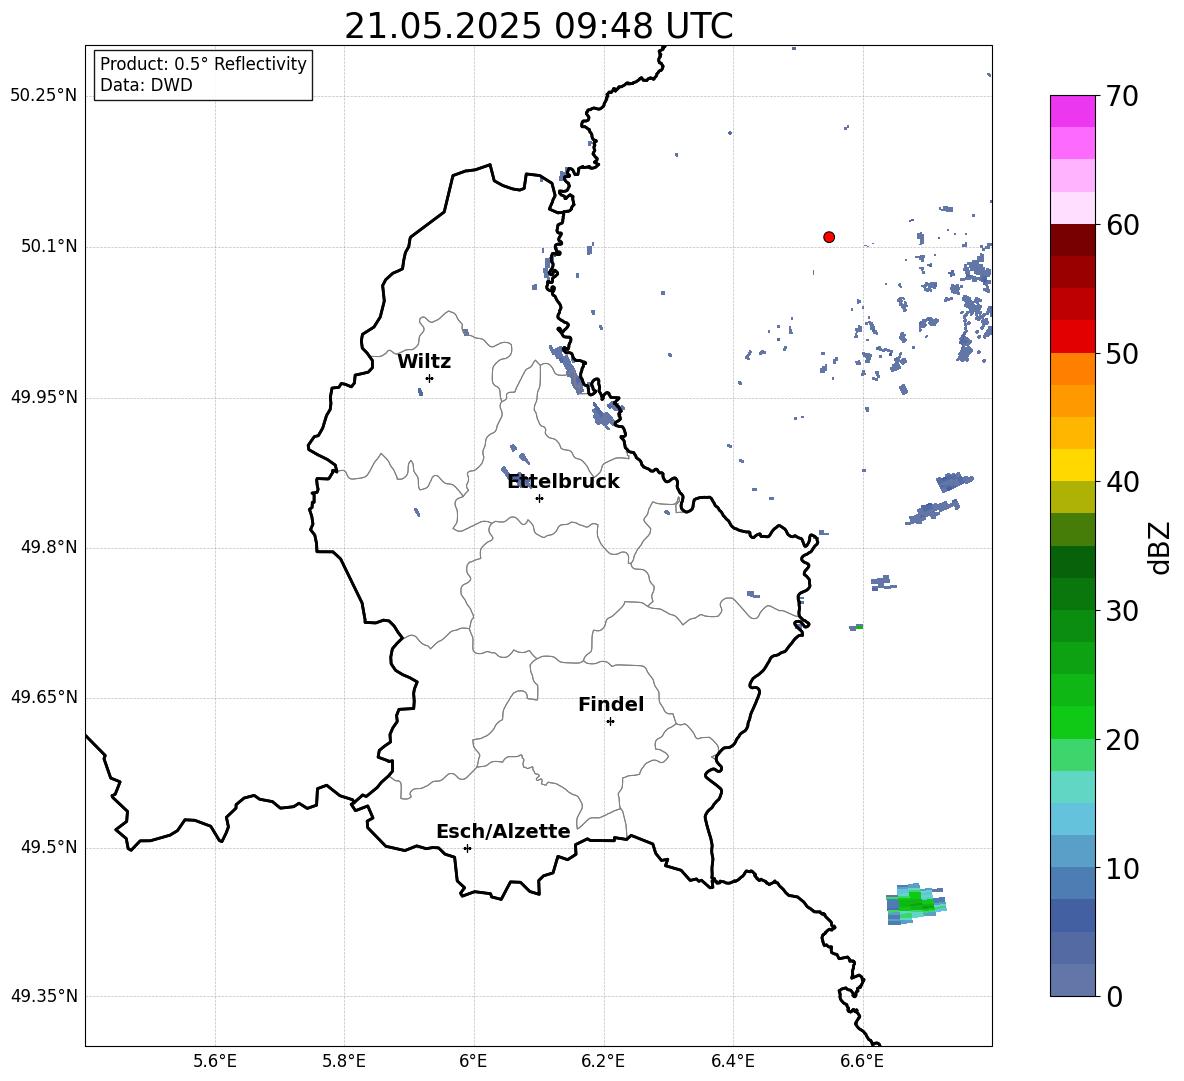Click the red station marker dot

(x=829, y=237)
